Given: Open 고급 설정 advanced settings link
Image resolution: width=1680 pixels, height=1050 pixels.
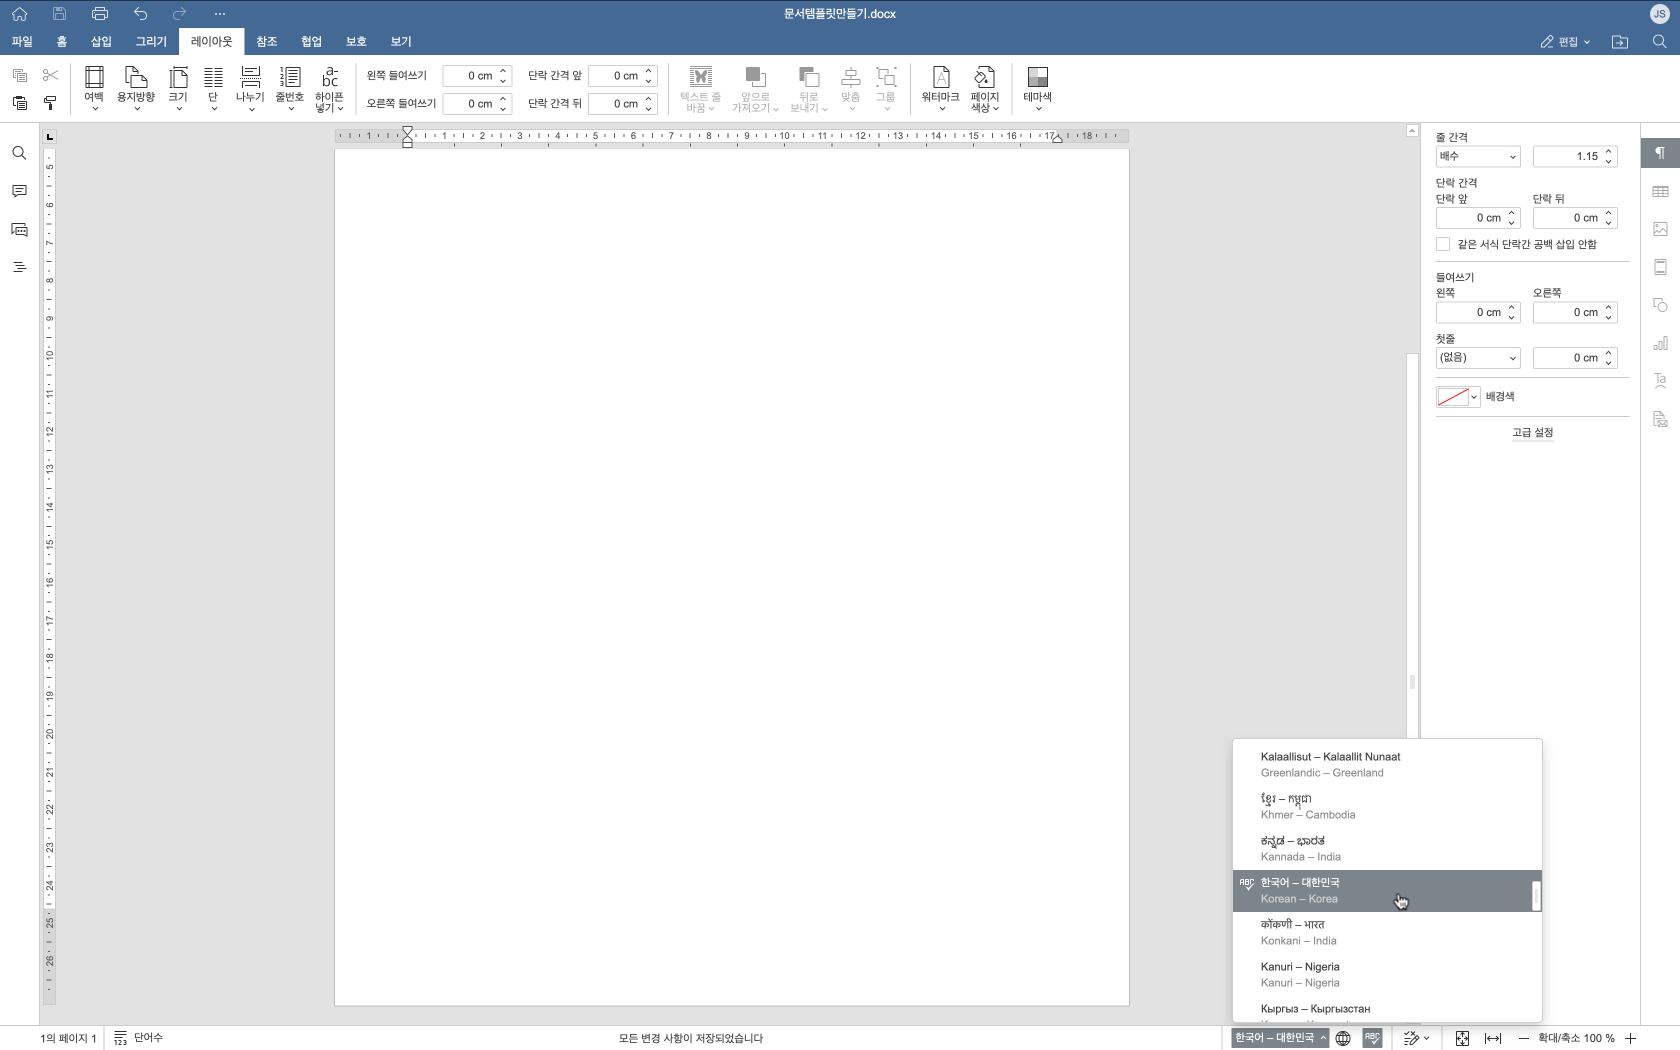Looking at the screenshot, I should point(1532,432).
